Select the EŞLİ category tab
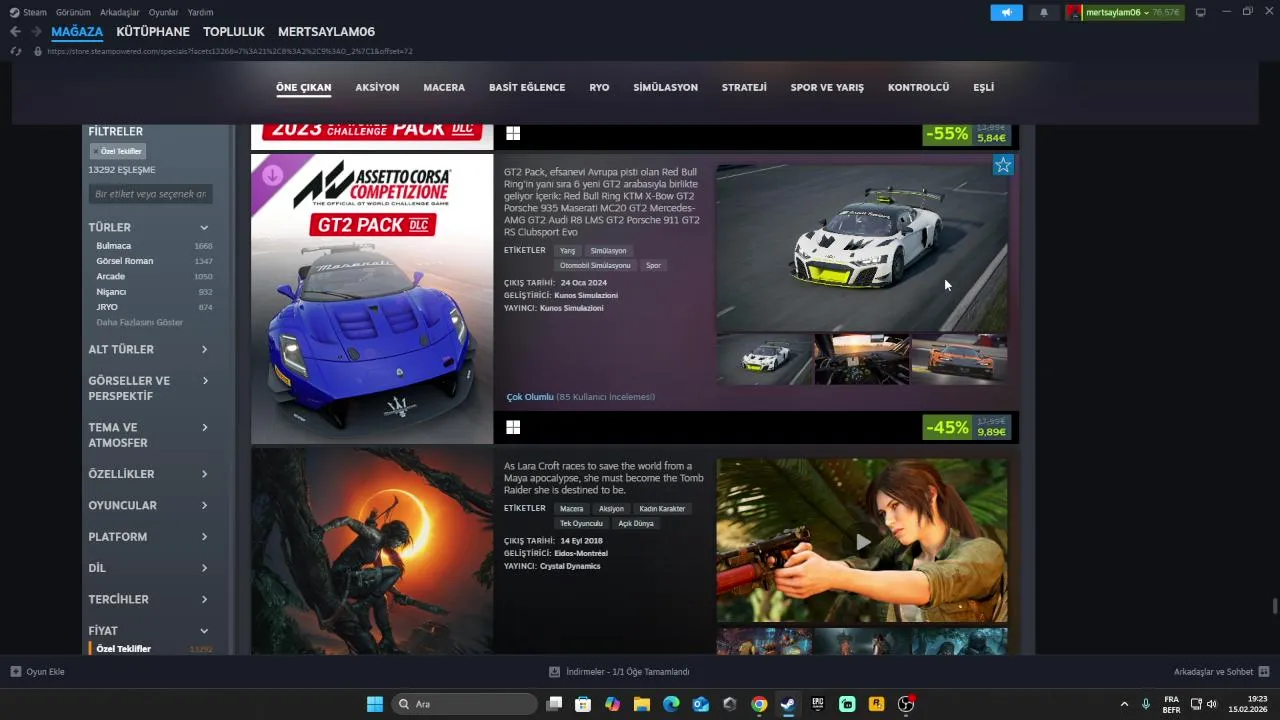Viewport: 1280px width, 720px height. pos(983,88)
